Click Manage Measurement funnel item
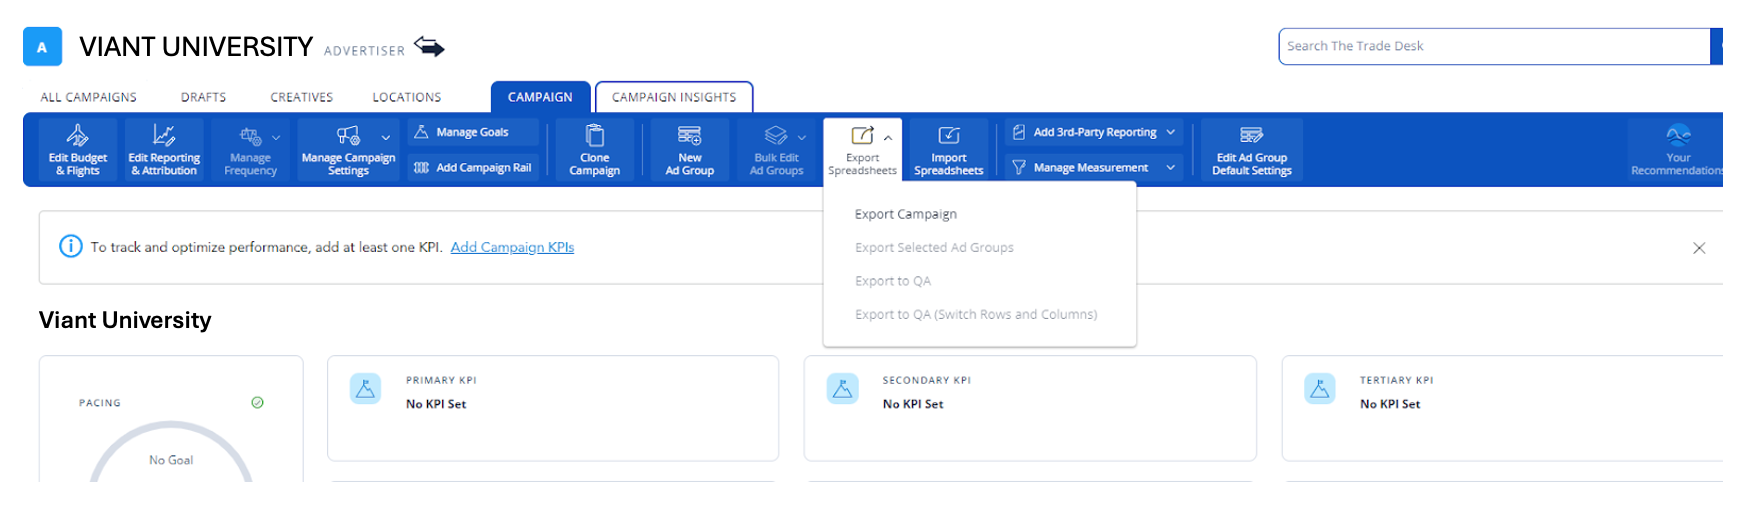 [x=1094, y=168]
